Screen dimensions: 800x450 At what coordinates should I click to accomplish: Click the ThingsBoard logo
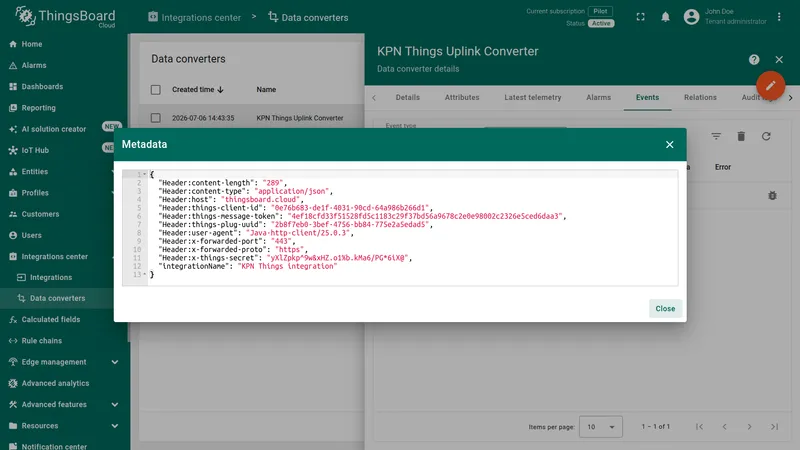(x=65, y=17)
